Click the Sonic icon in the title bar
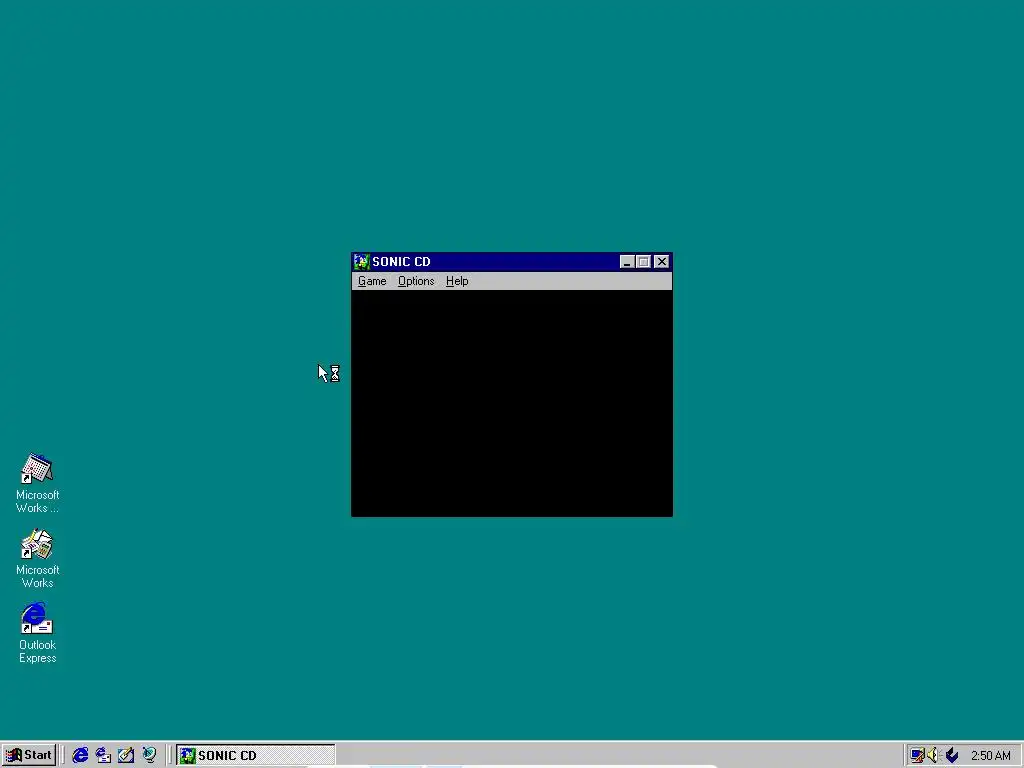The height and width of the screenshot is (768, 1024). [362, 262]
